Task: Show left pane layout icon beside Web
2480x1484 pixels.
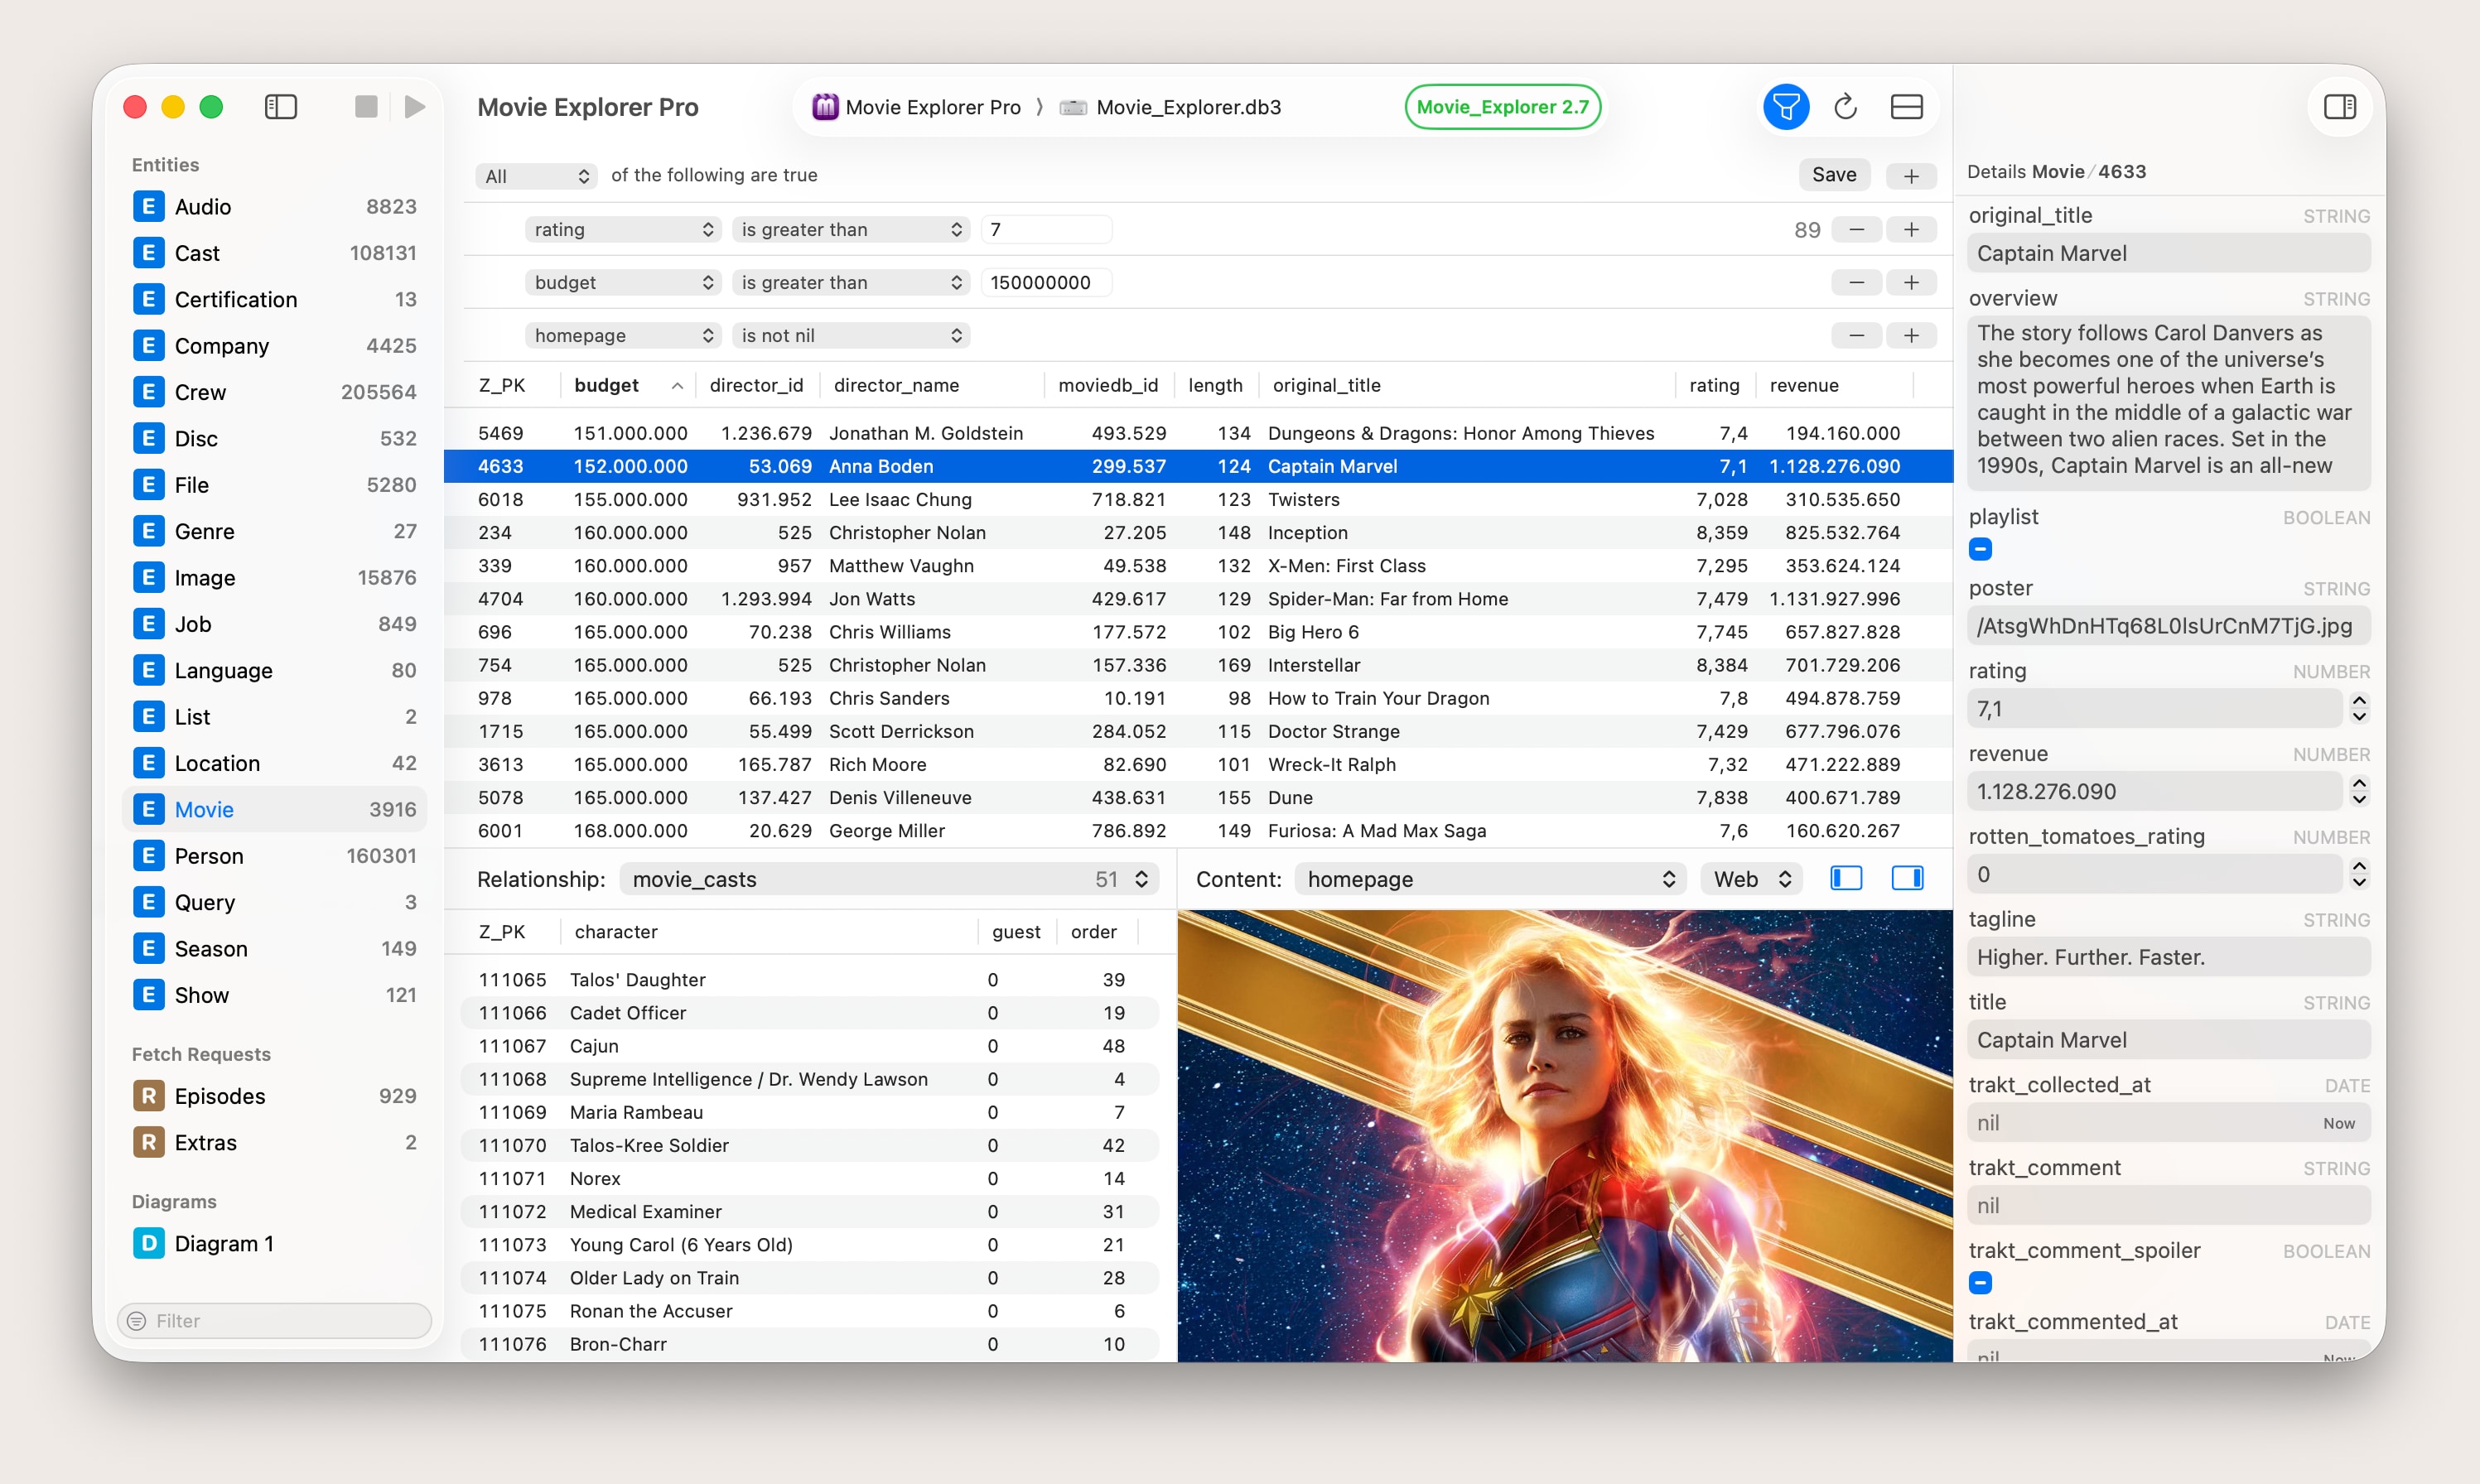Action: pyautogui.click(x=1845, y=879)
